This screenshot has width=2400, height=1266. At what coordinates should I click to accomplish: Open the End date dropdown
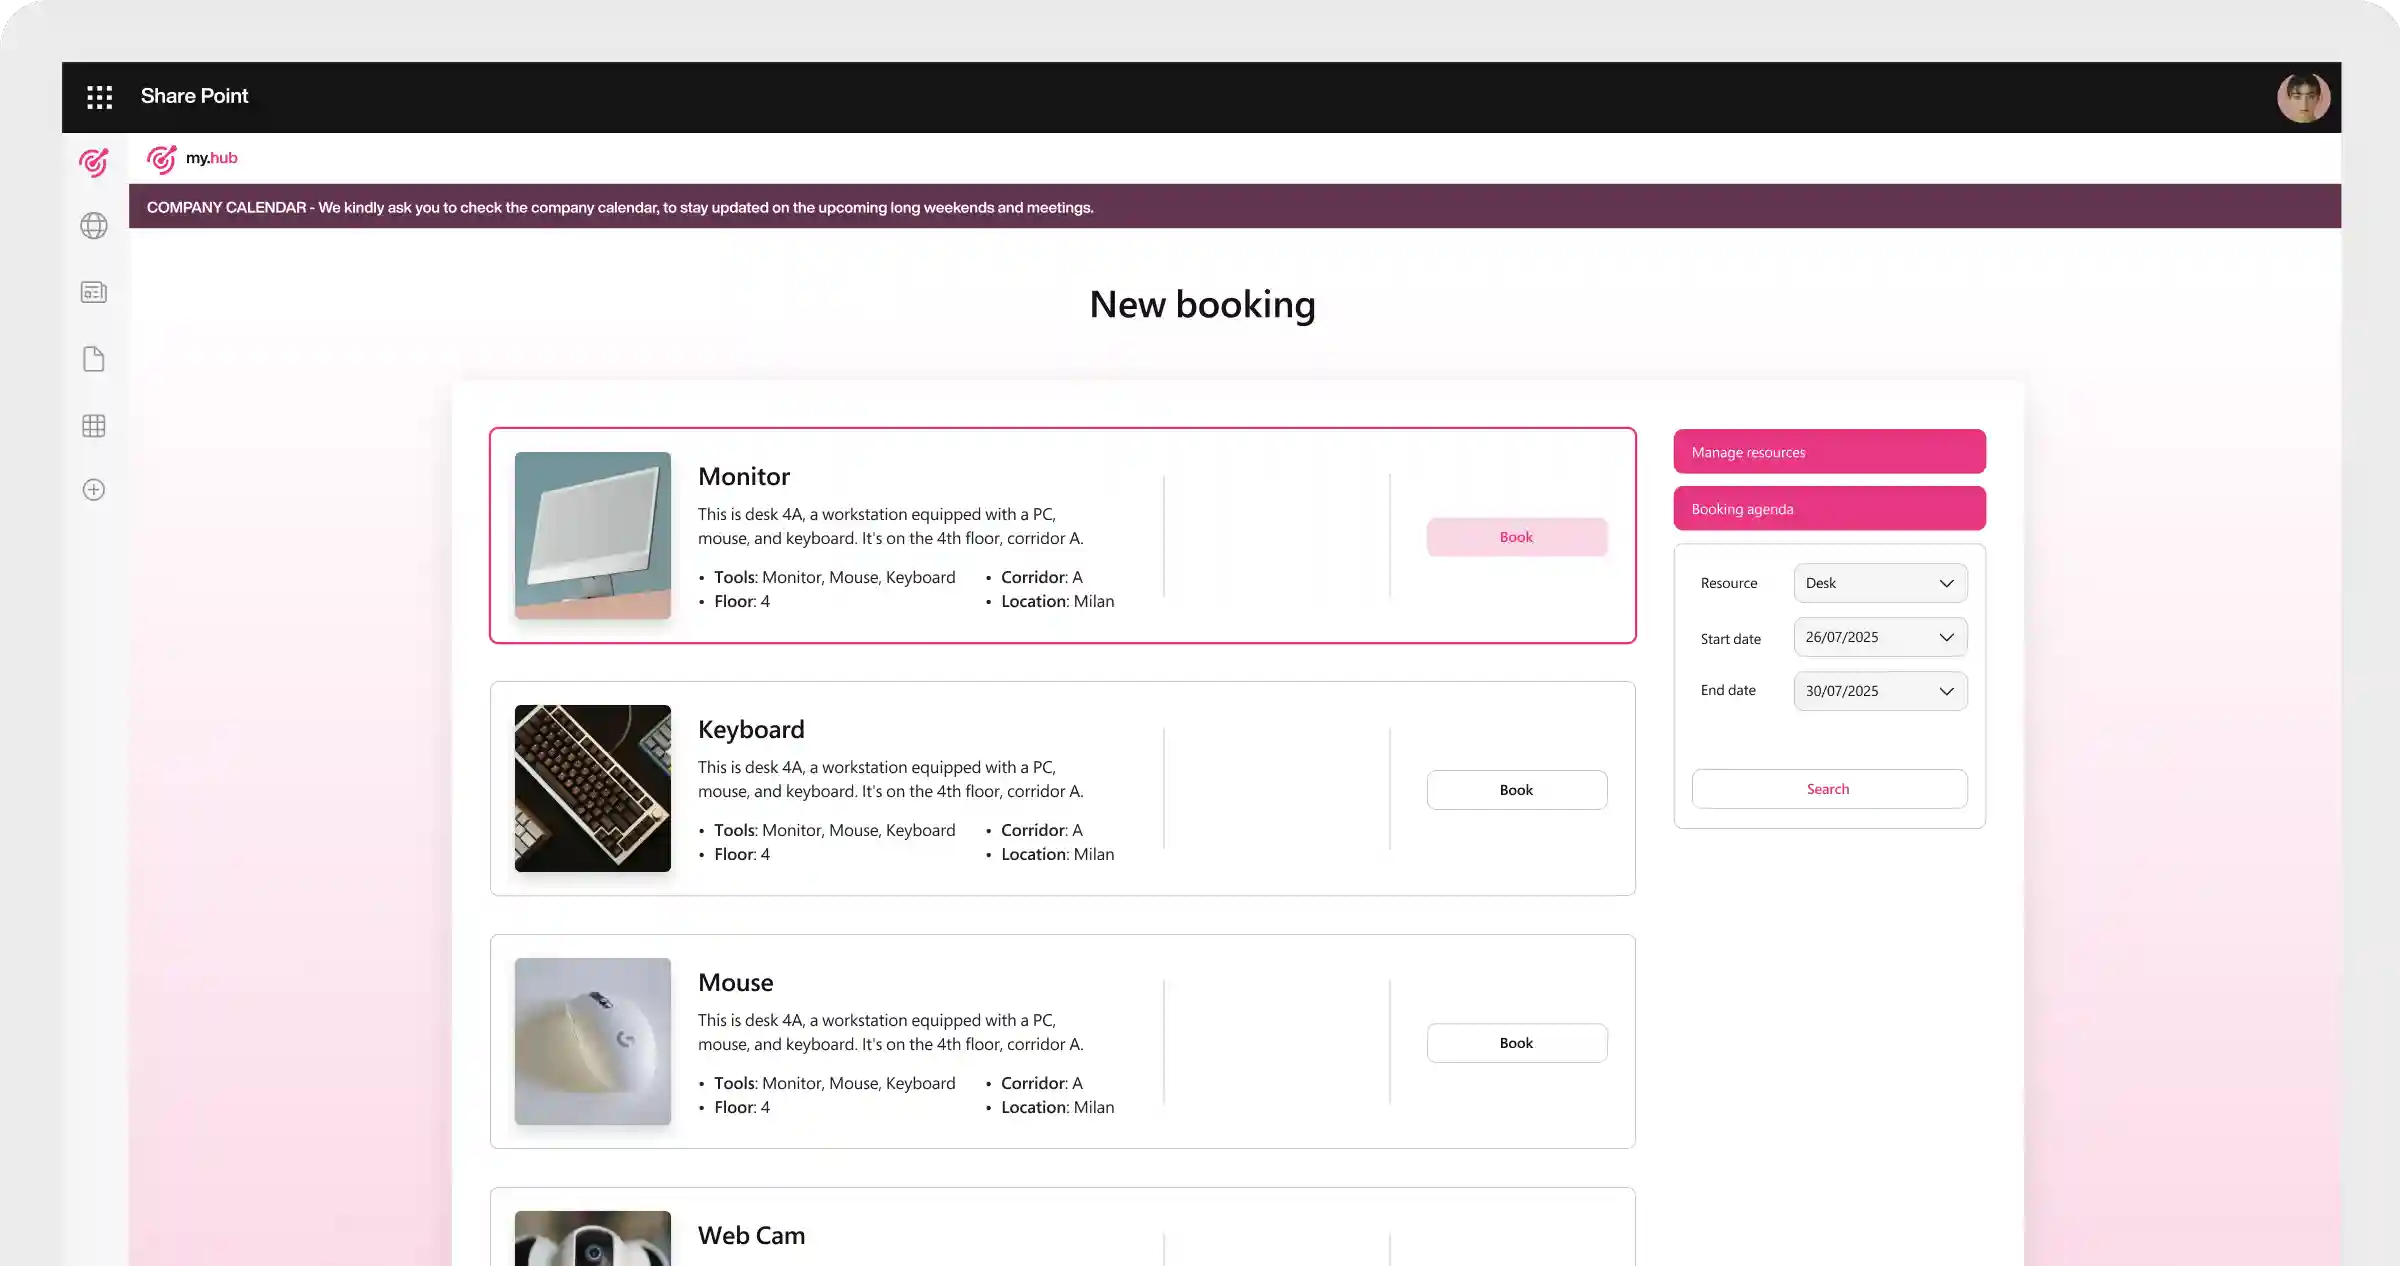point(1880,691)
